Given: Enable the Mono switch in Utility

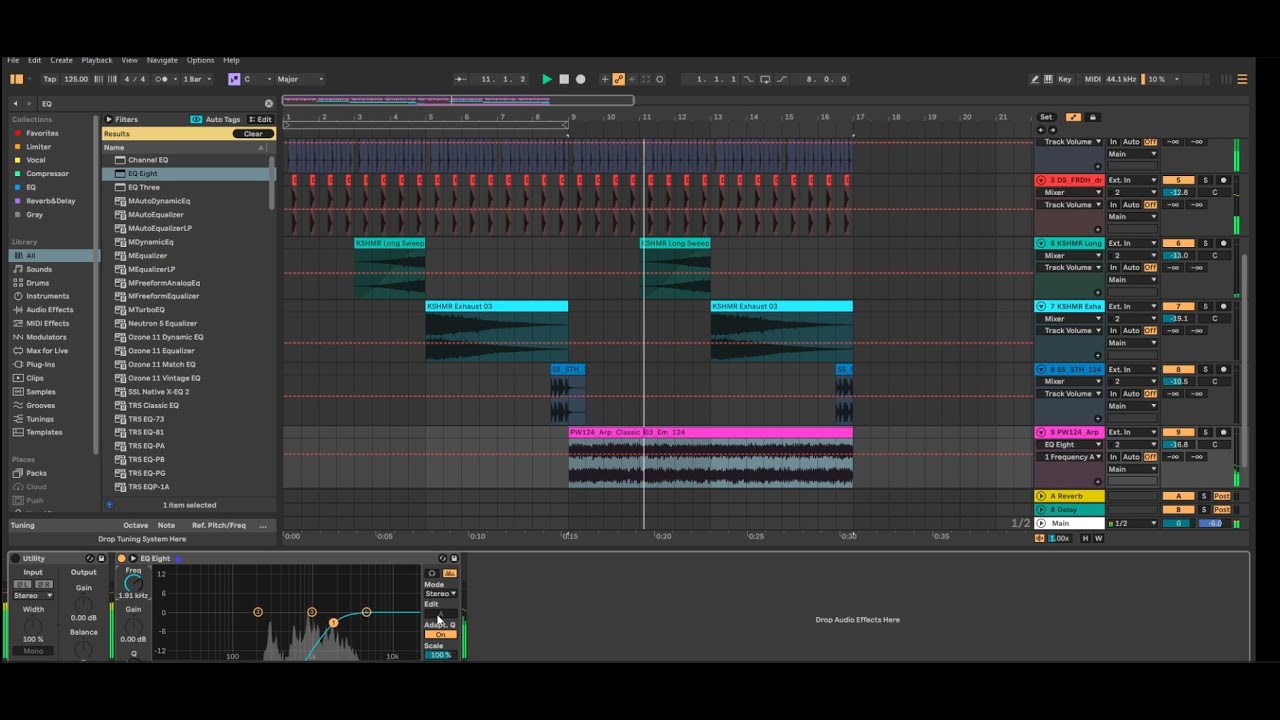Looking at the screenshot, I should [x=33, y=651].
